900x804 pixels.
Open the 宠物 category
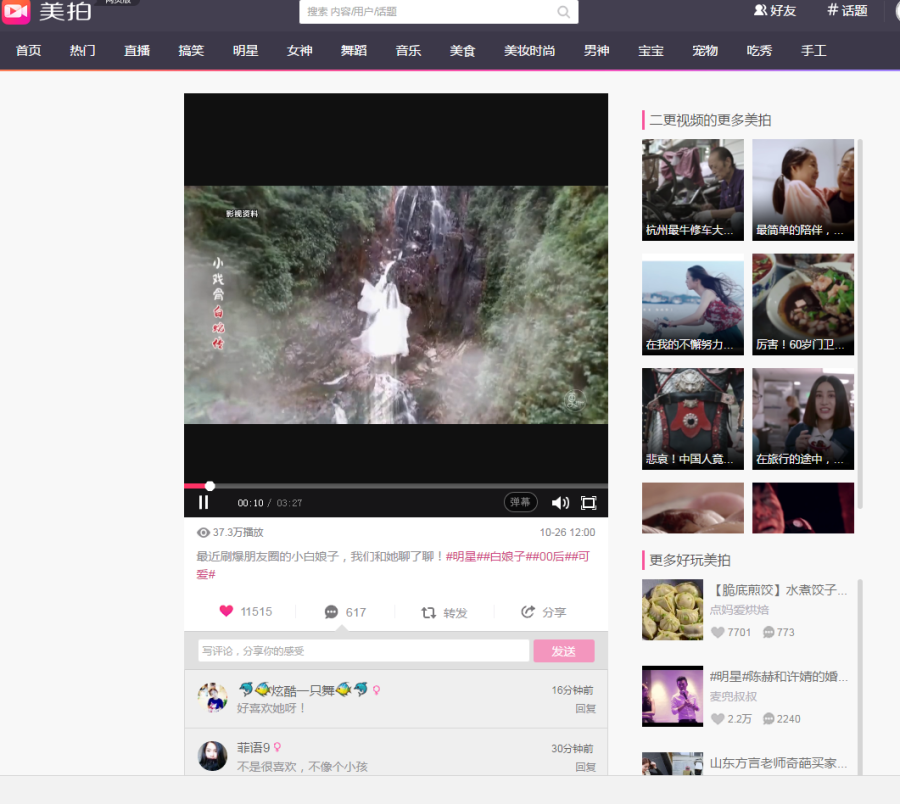point(705,51)
